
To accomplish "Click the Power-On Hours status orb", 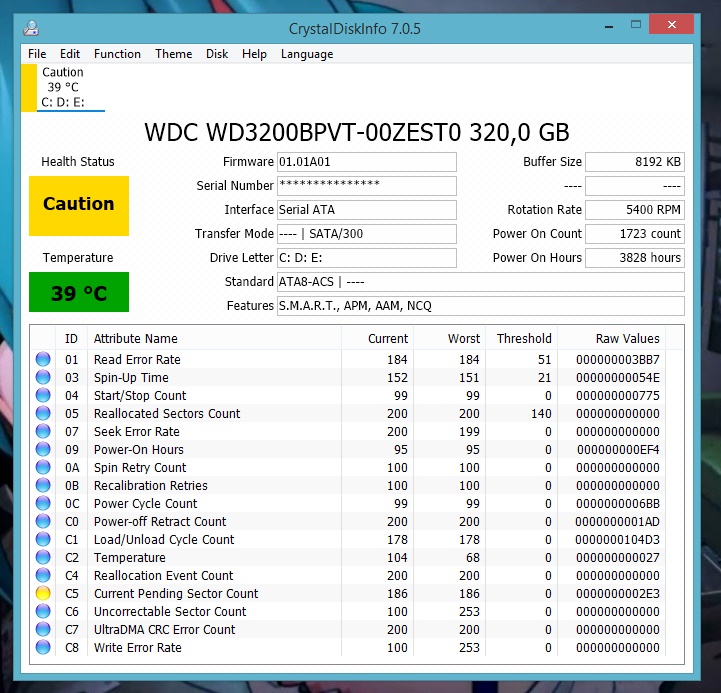I will (x=43, y=449).
